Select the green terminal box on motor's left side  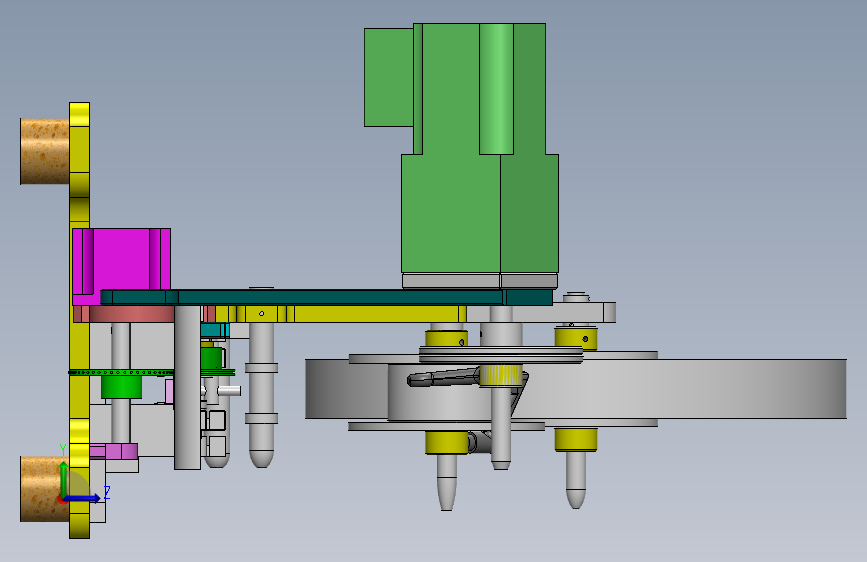[389, 77]
